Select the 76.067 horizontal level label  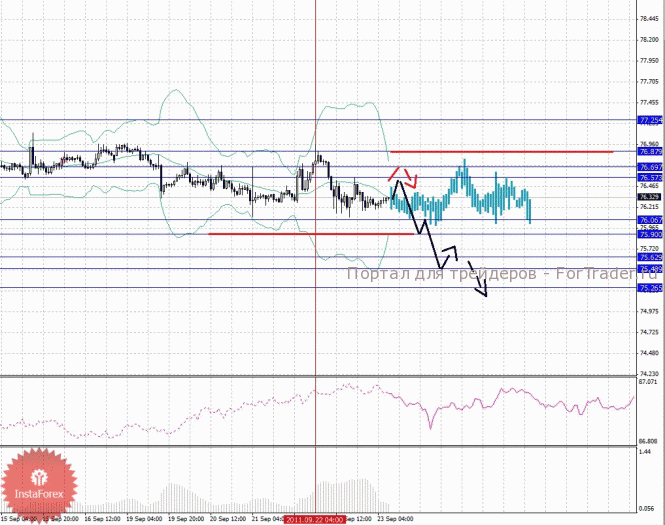pyautogui.click(x=650, y=220)
